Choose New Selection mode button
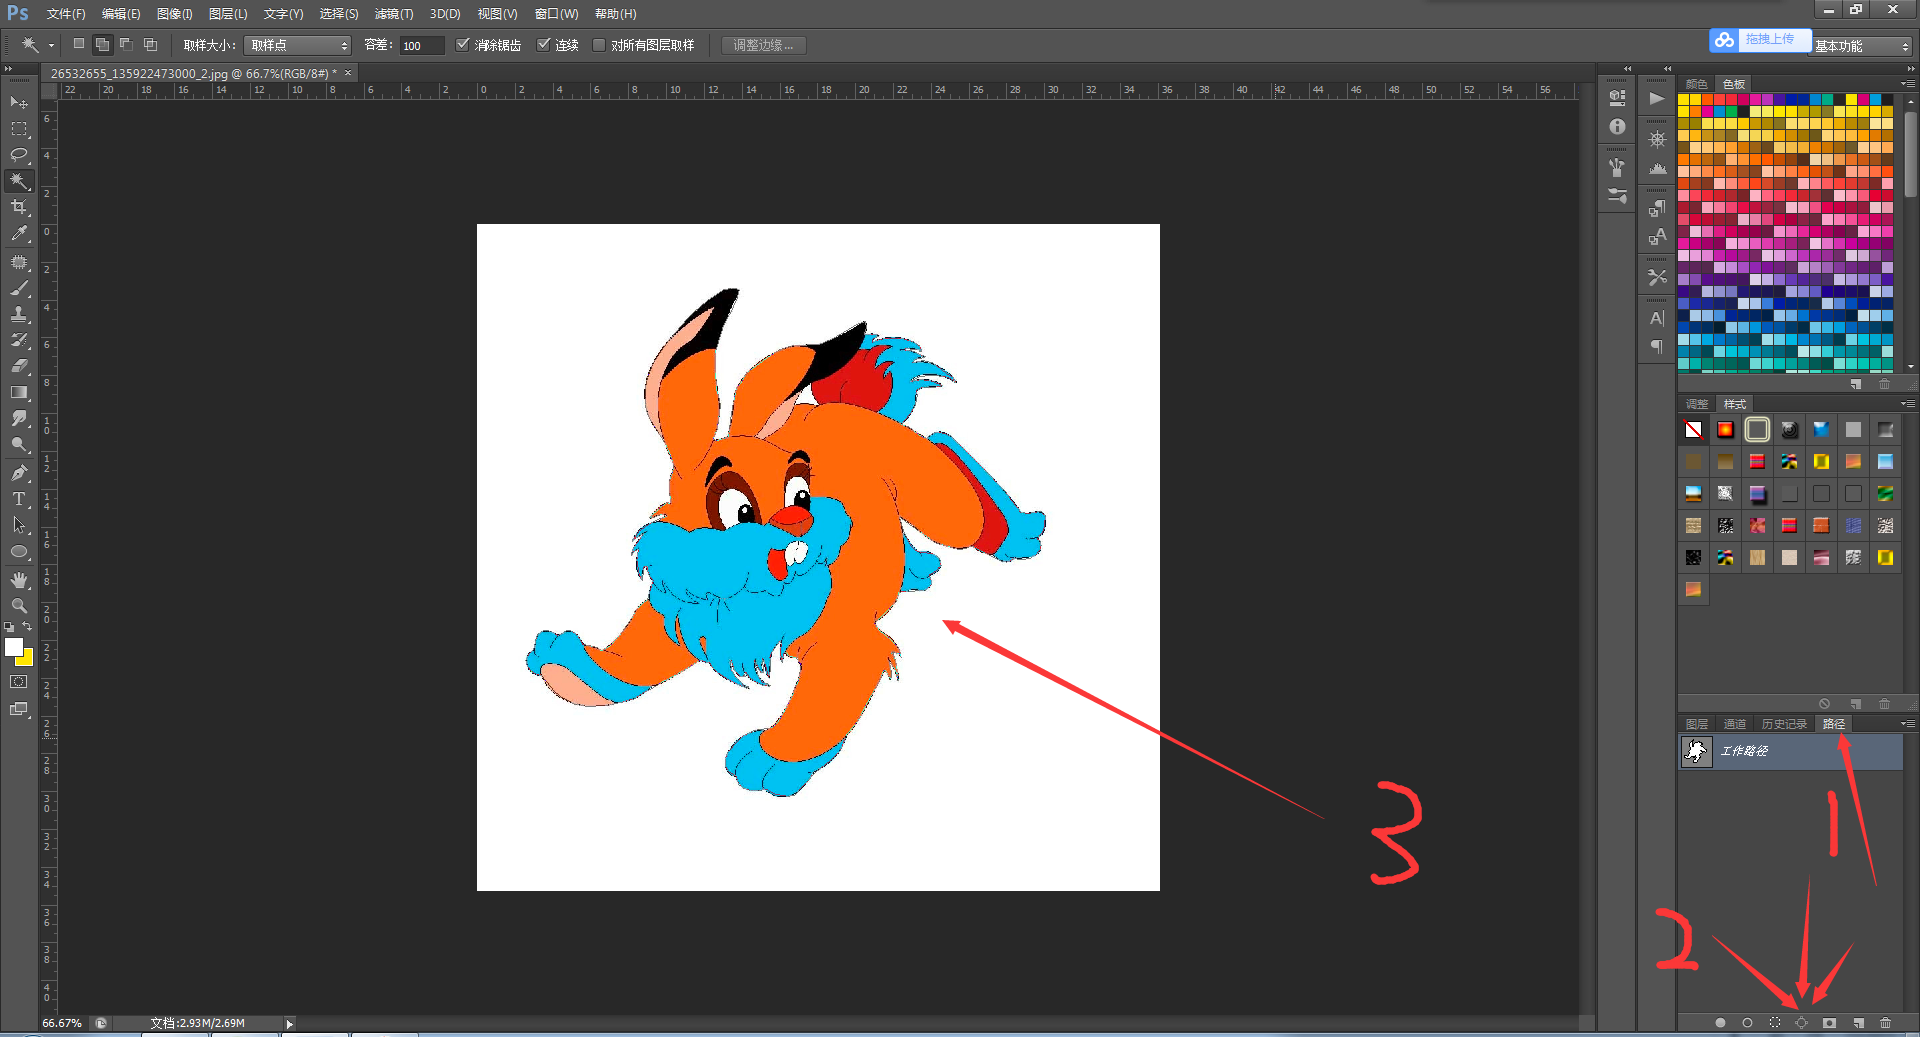The image size is (1920, 1037). (79, 45)
